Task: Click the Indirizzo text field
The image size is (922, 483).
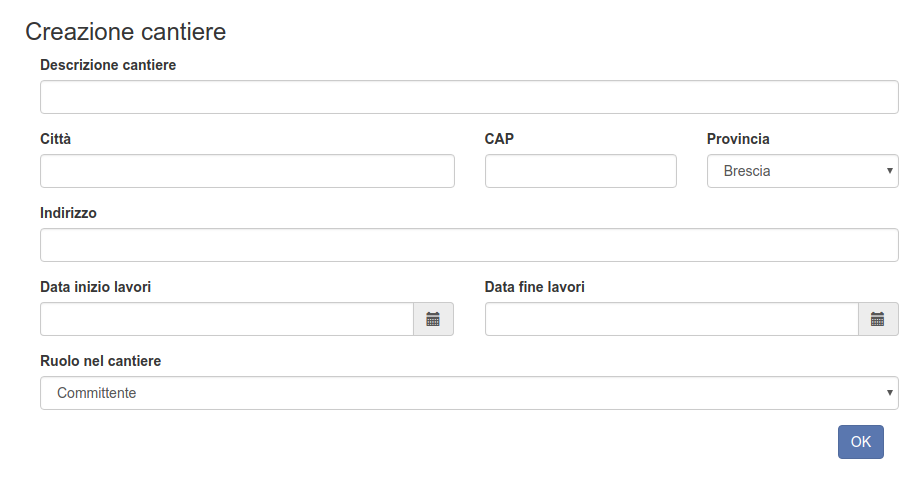Action: (x=469, y=245)
